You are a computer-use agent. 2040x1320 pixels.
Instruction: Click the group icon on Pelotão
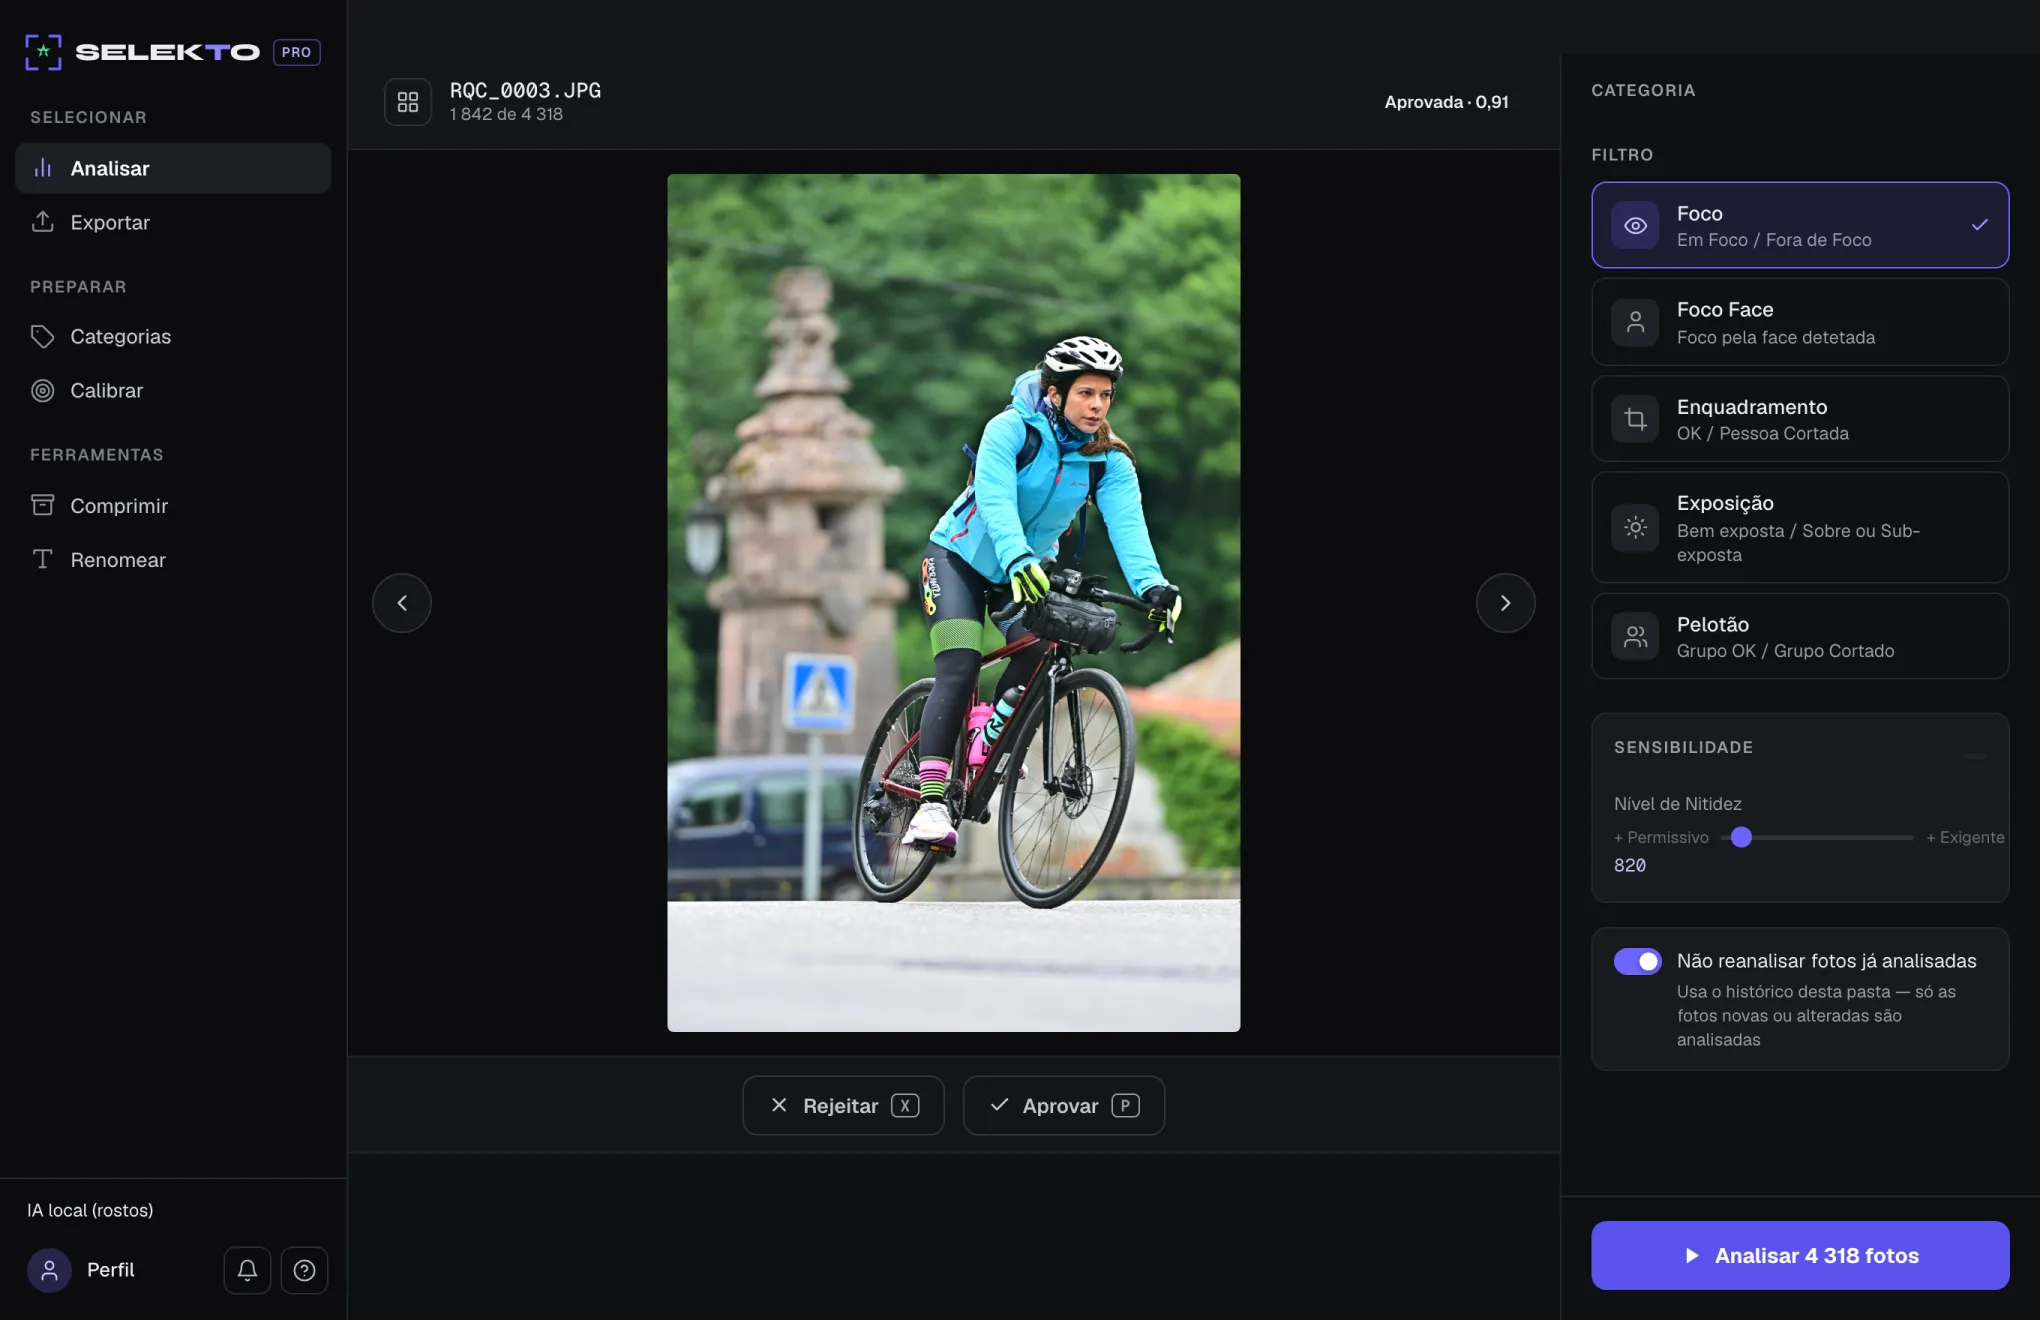tap(1635, 636)
